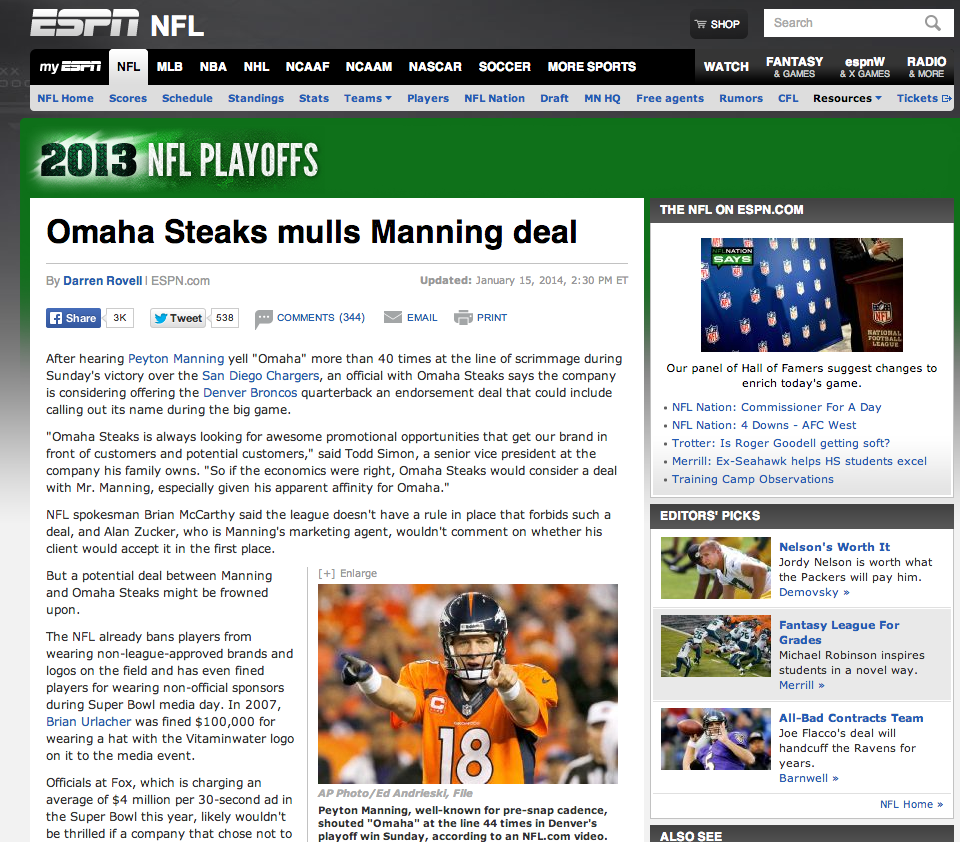
Task: Open author Darren Rovell's link
Action: point(103,280)
